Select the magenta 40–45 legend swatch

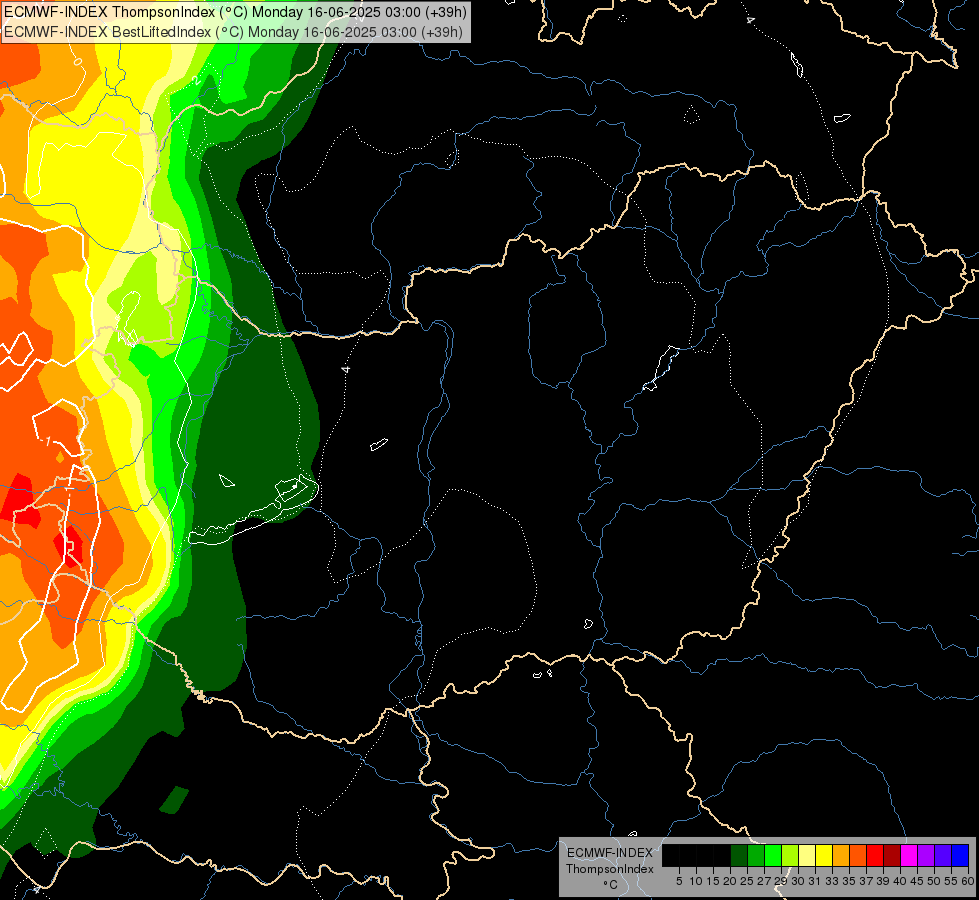coord(909,856)
